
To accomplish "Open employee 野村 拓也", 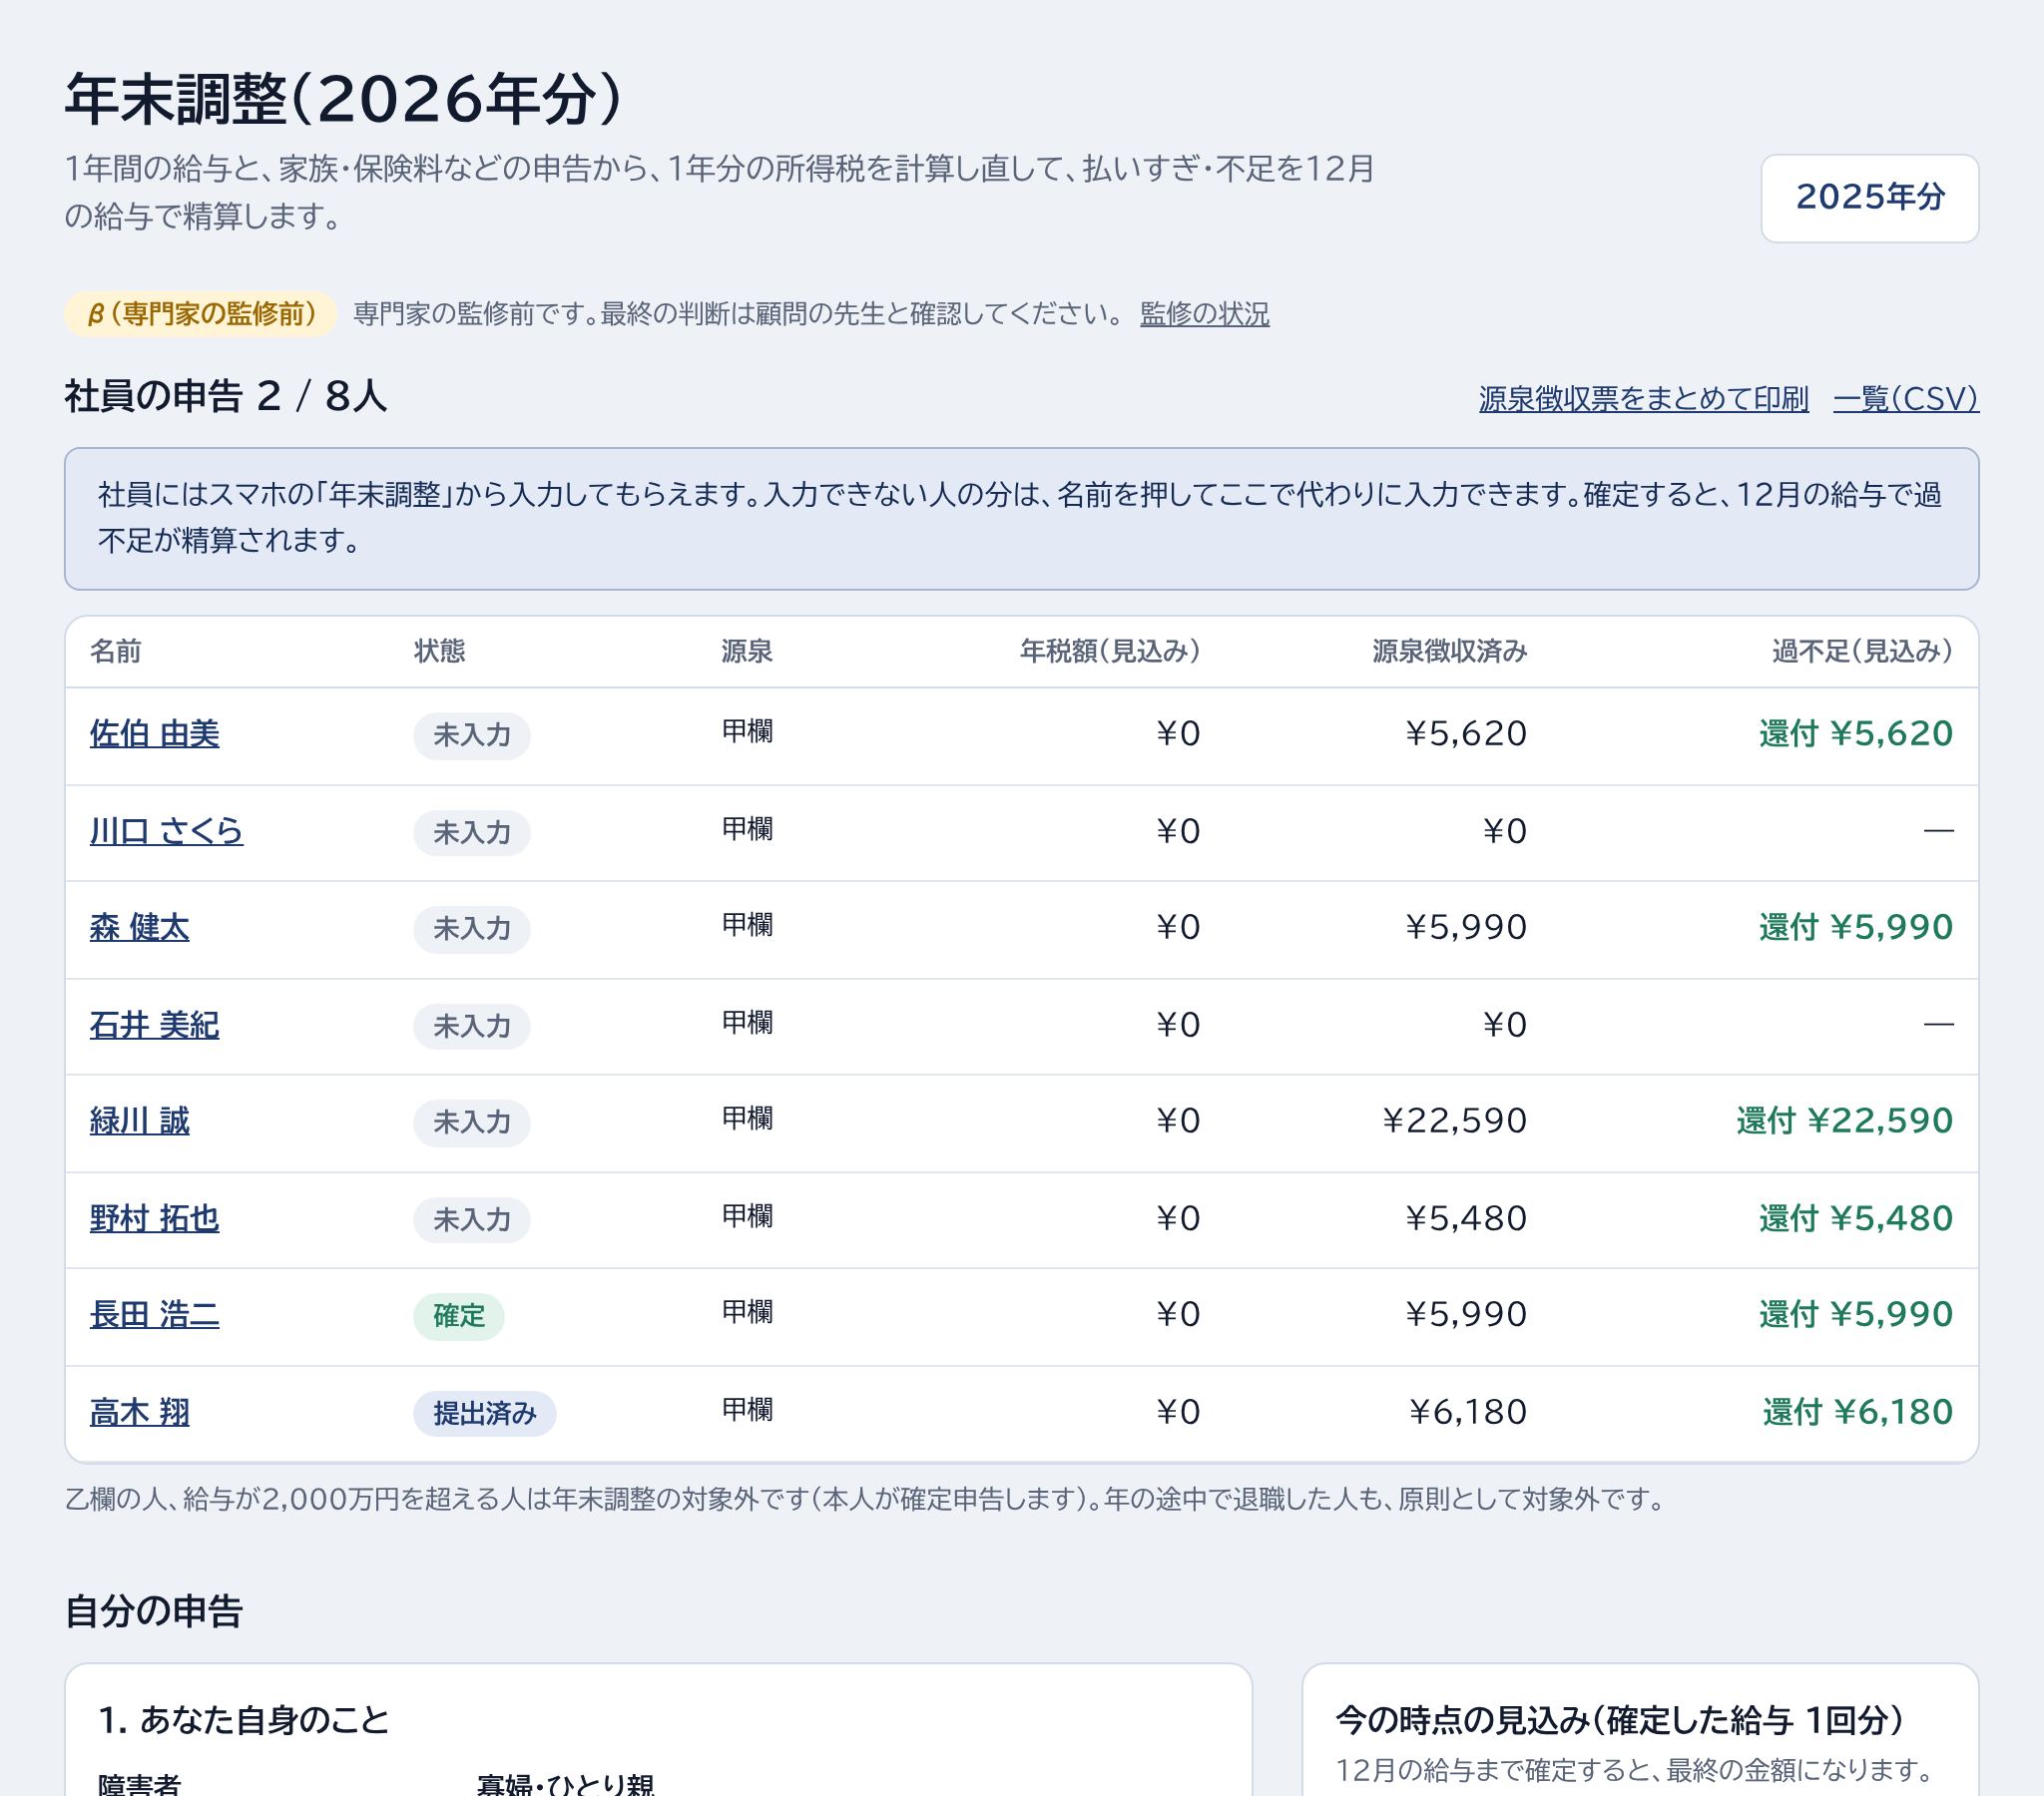I will pyautogui.click(x=155, y=1218).
